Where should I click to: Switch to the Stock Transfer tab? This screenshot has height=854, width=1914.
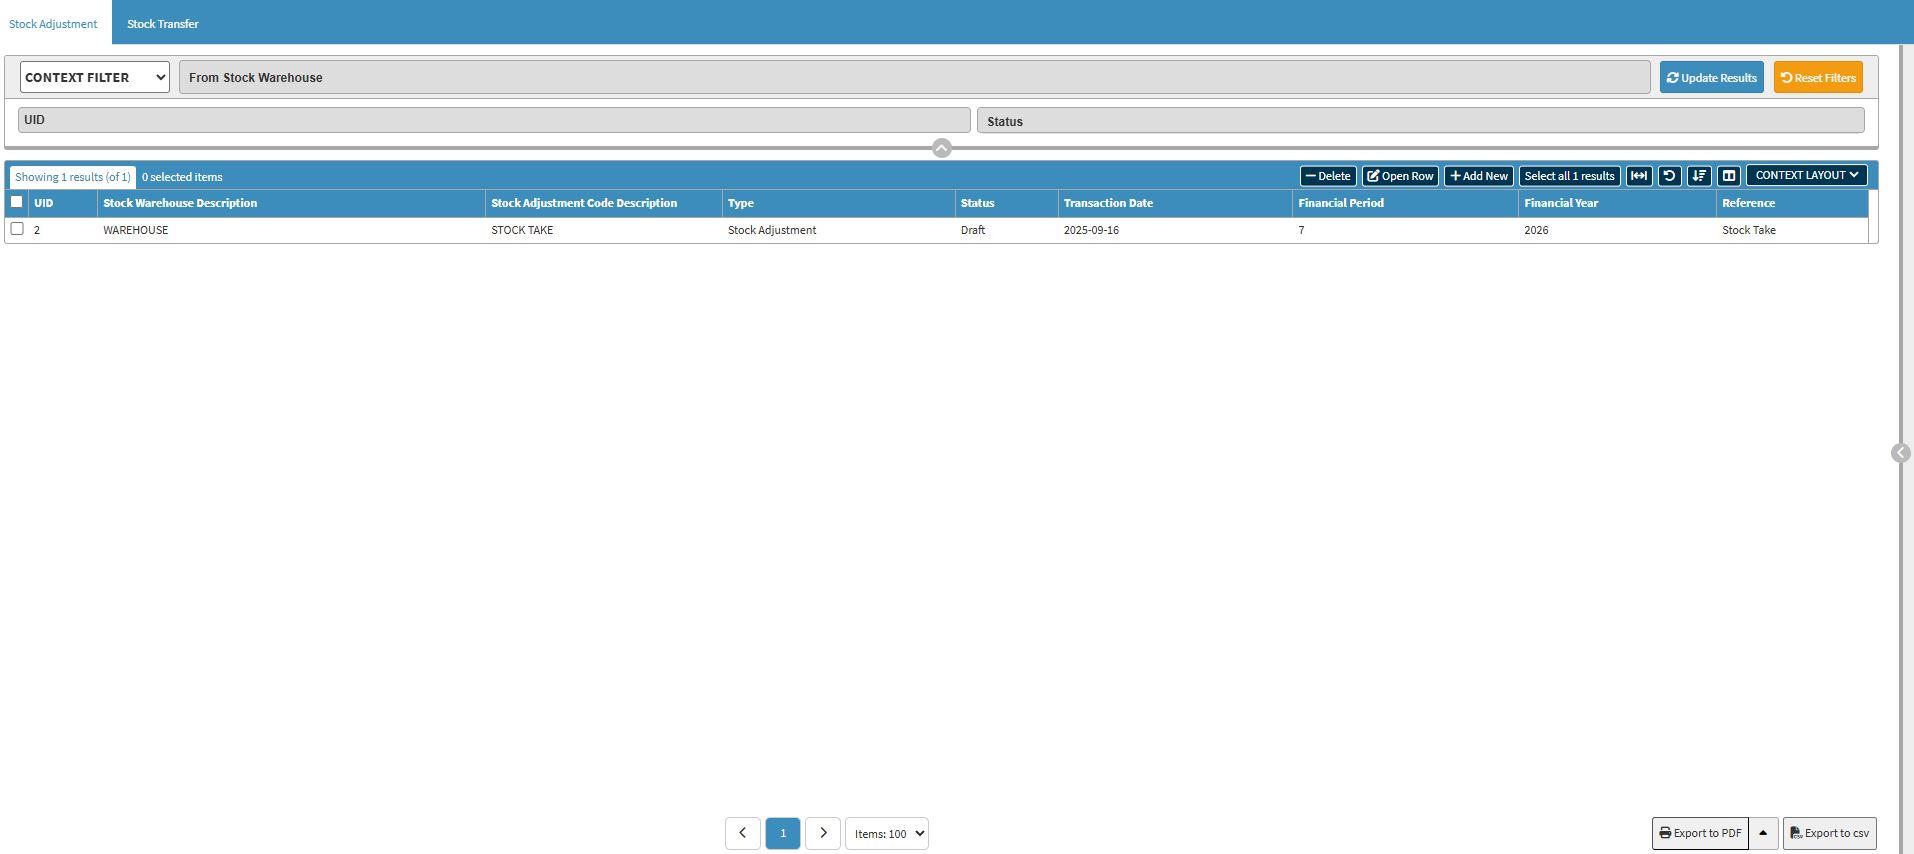click(163, 24)
